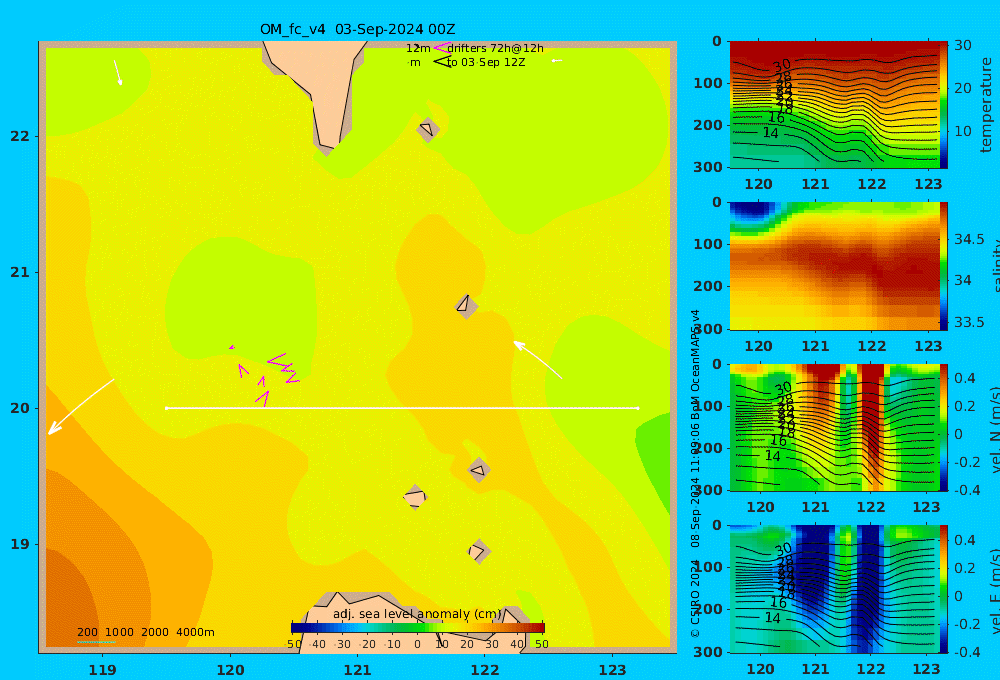Click longitude label 123 on main map
This screenshot has height=680, width=1000.
click(612, 670)
